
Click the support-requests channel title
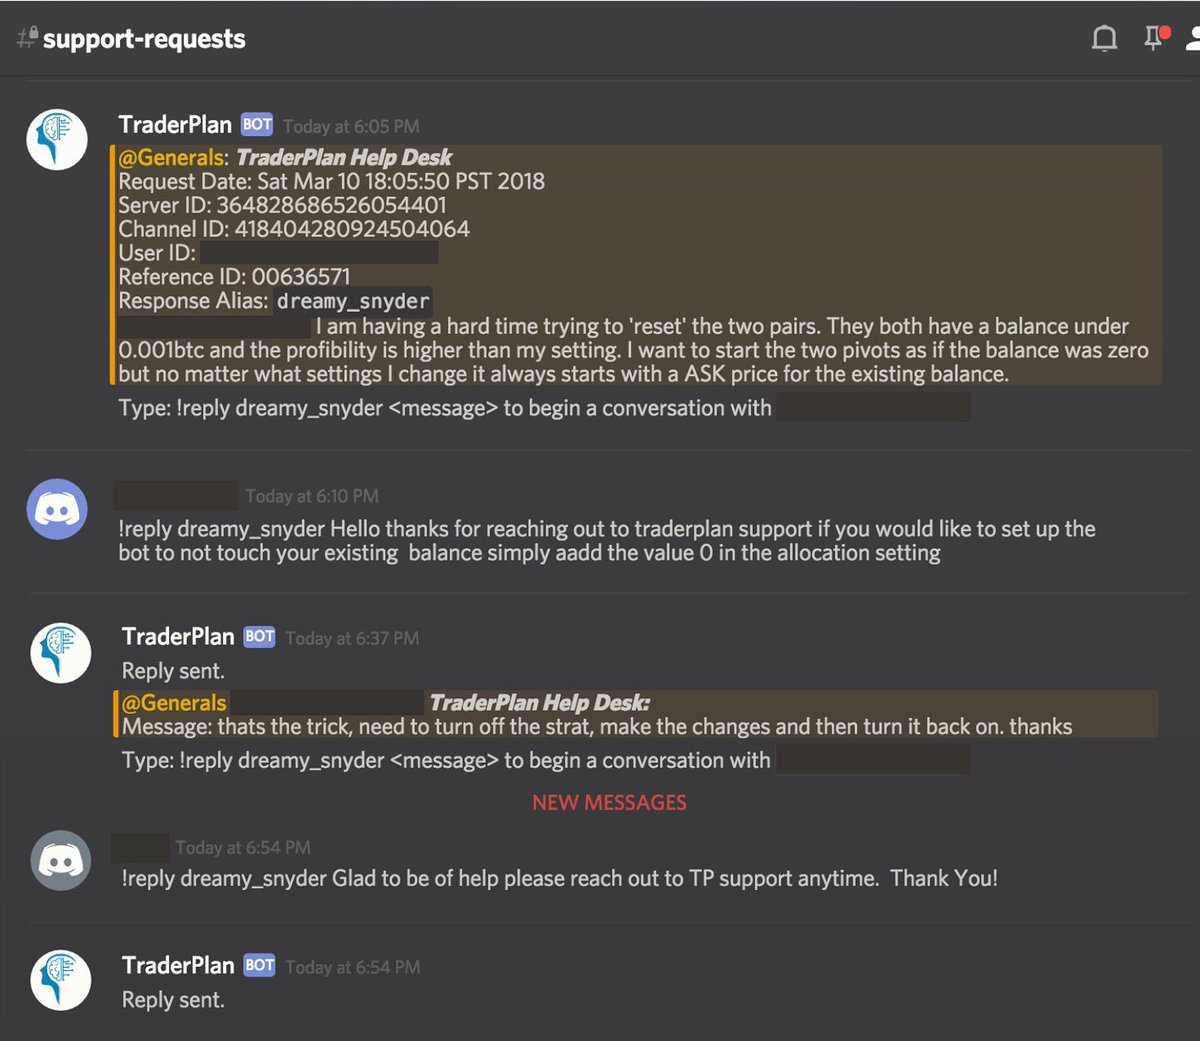coord(144,38)
